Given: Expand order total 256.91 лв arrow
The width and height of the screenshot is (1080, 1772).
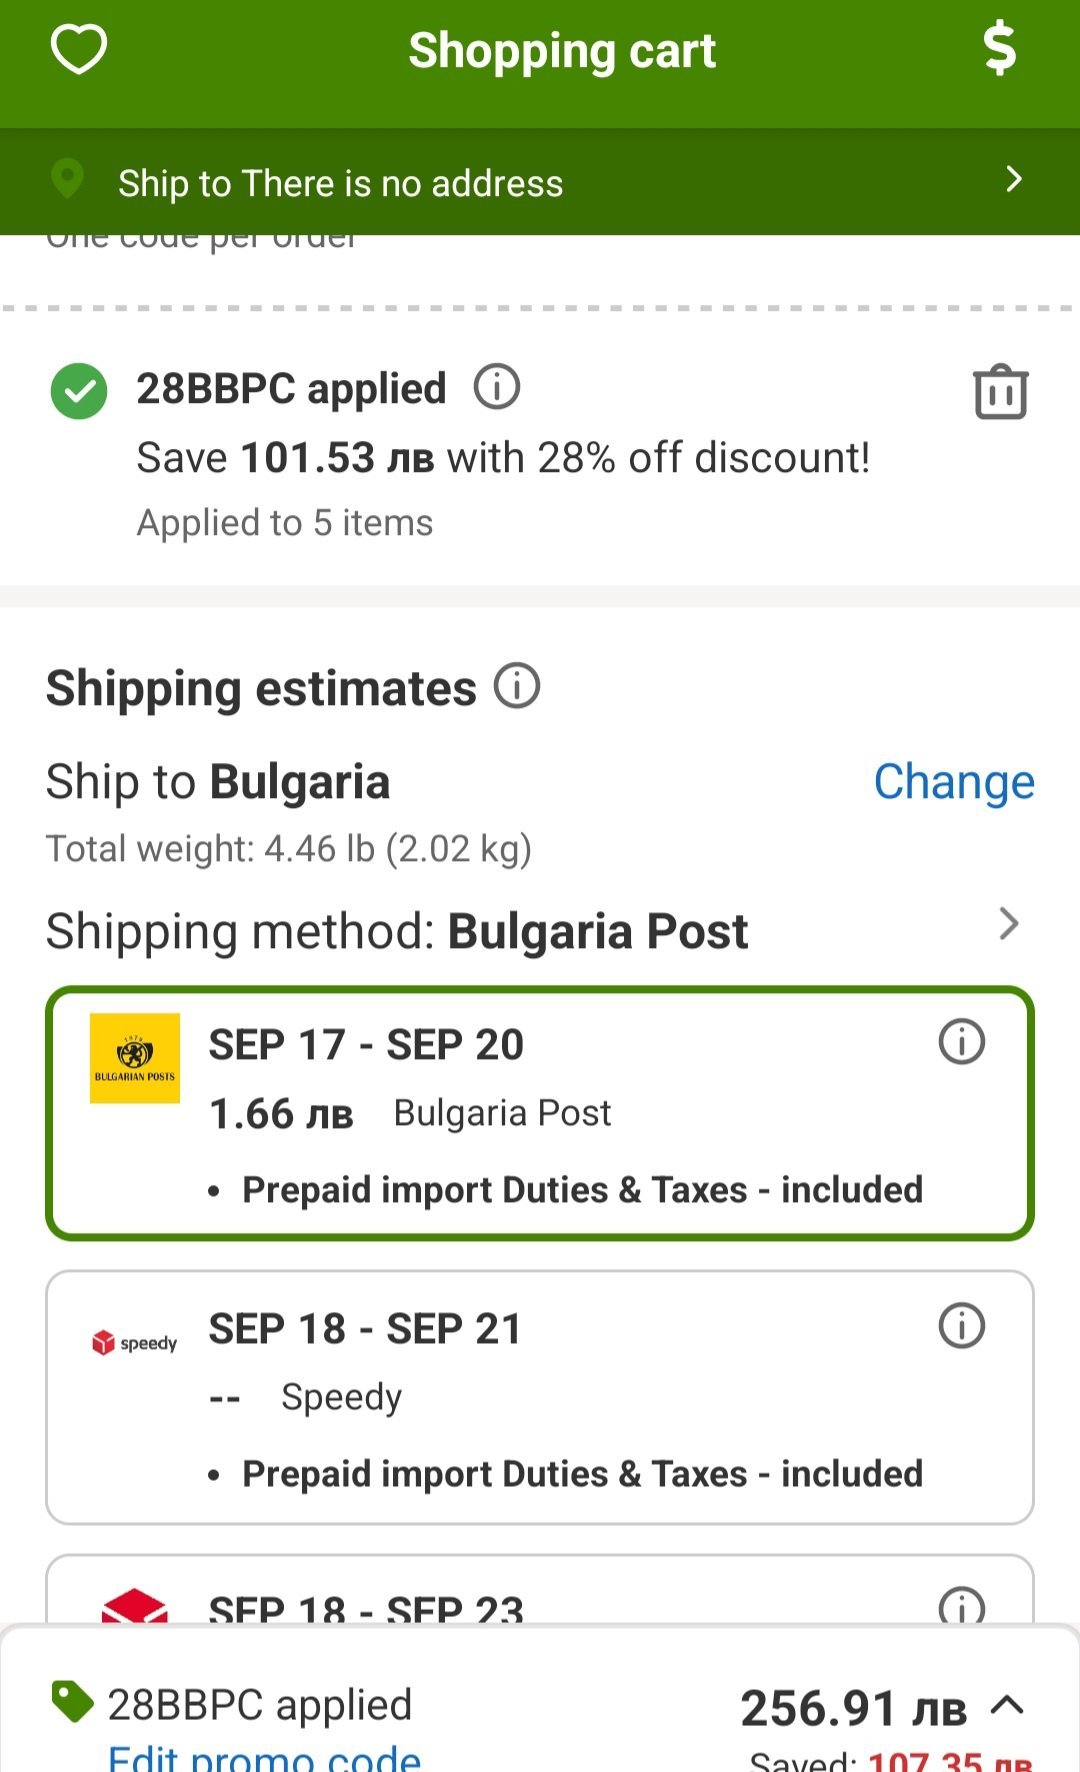Looking at the screenshot, I should point(1007,1705).
